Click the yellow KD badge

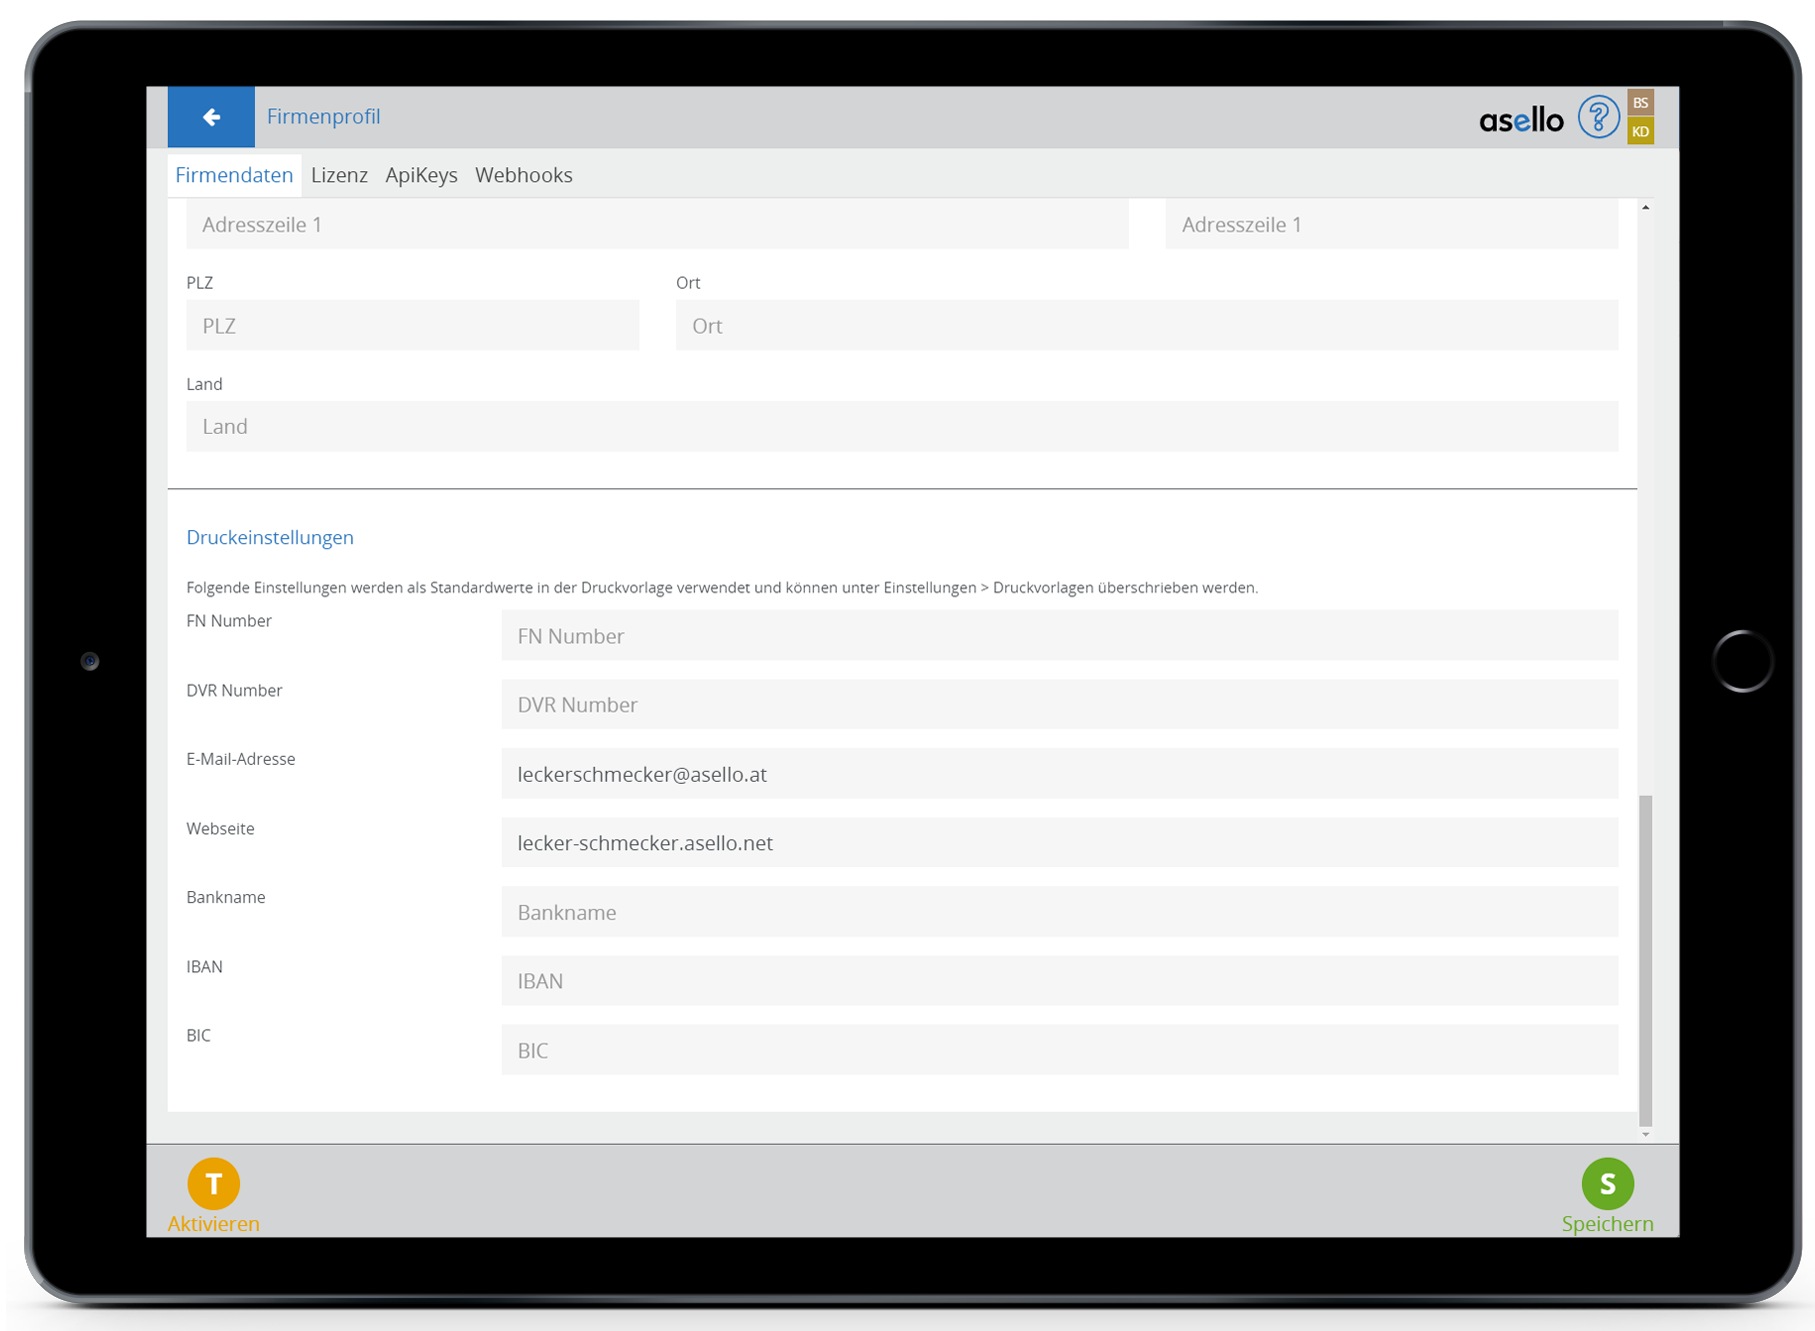[1640, 131]
